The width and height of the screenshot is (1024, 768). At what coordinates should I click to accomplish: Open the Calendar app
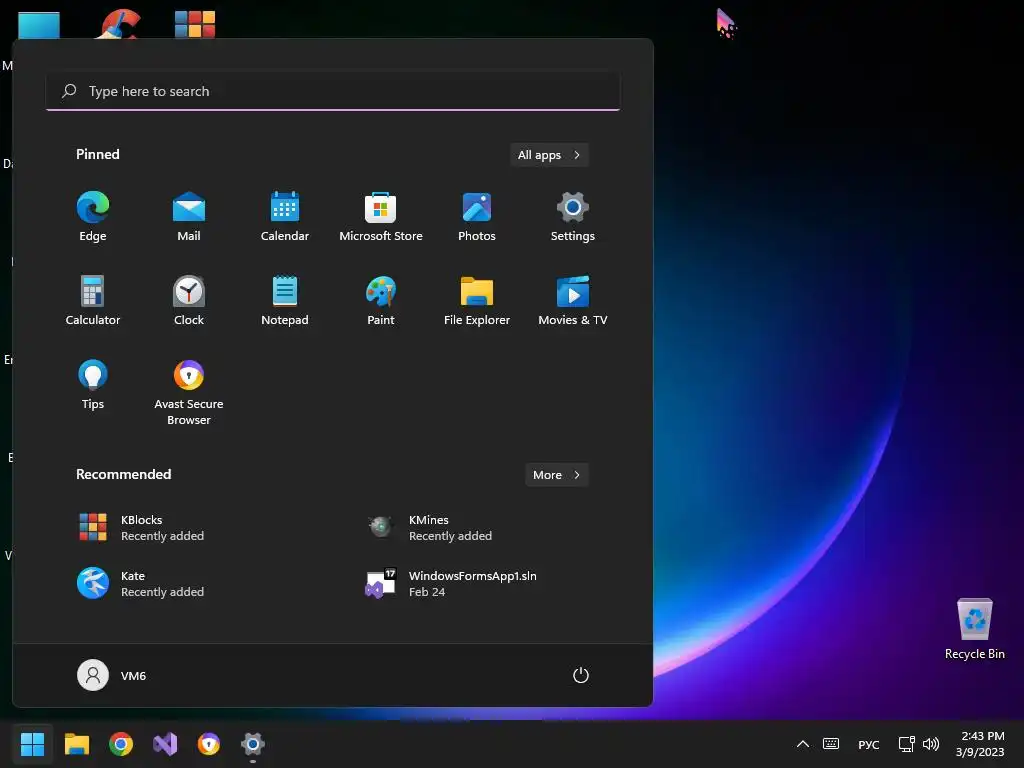(285, 217)
